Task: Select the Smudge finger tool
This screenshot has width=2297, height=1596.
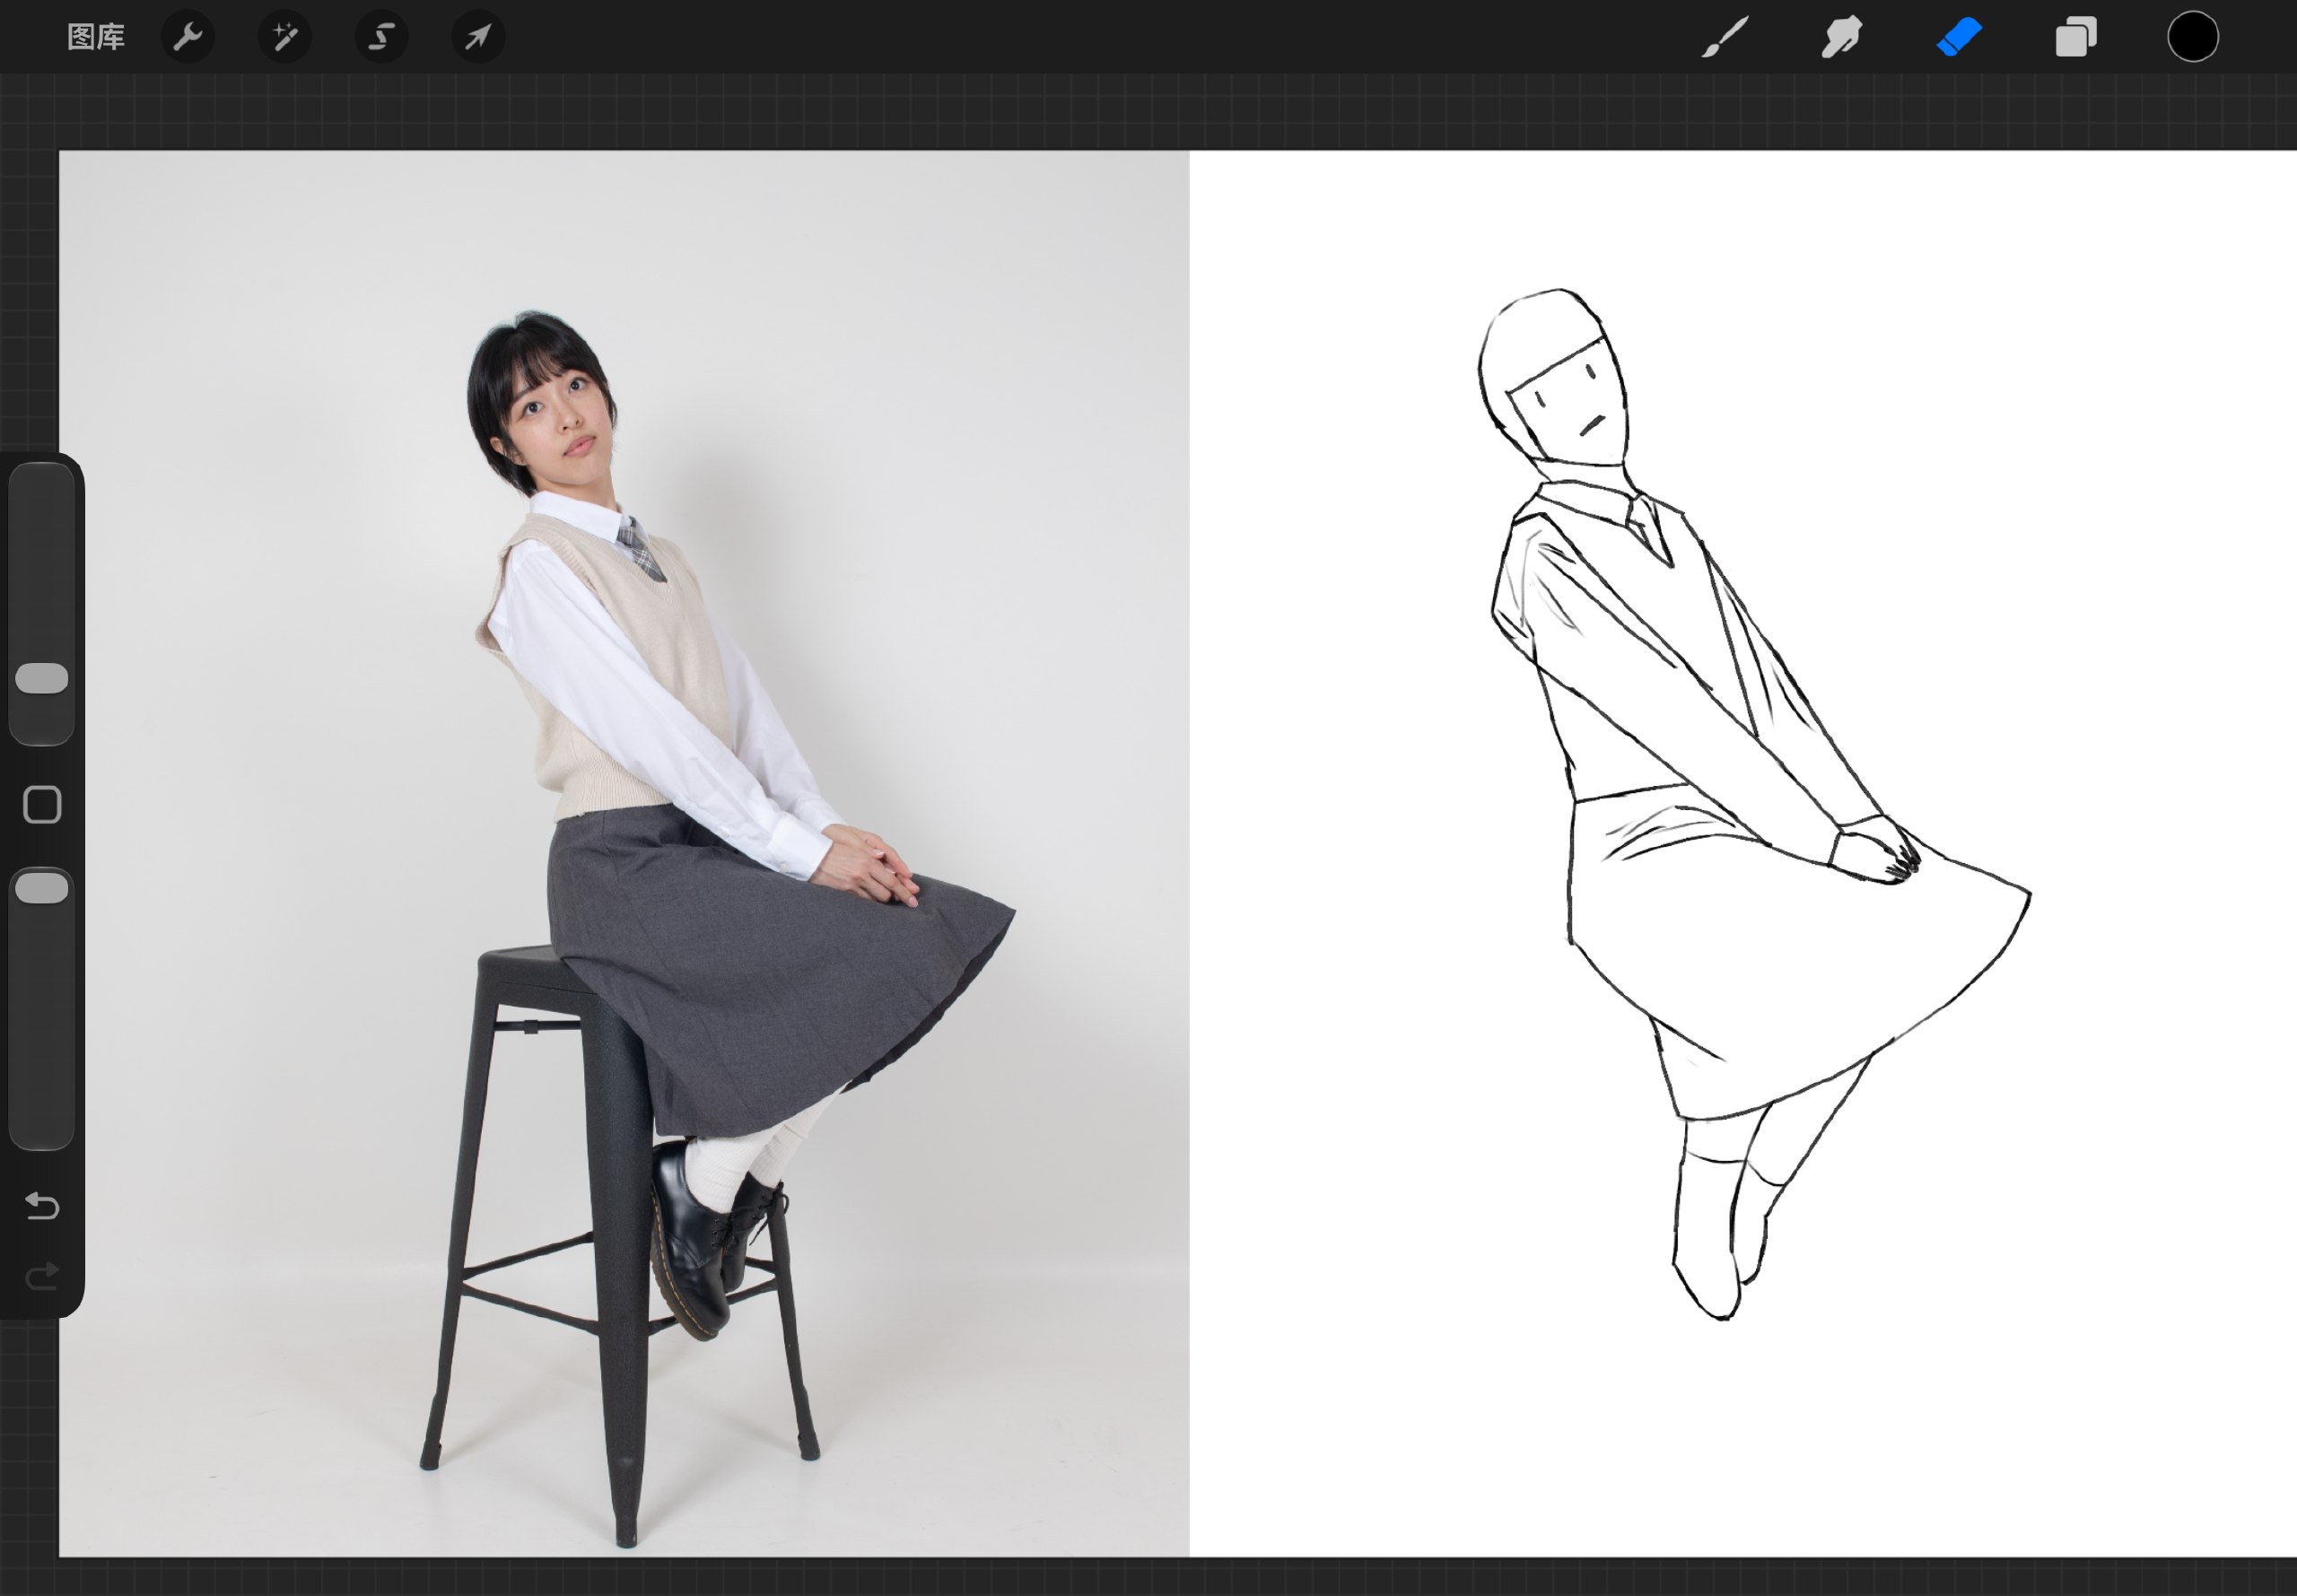Action: (x=1841, y=38)
